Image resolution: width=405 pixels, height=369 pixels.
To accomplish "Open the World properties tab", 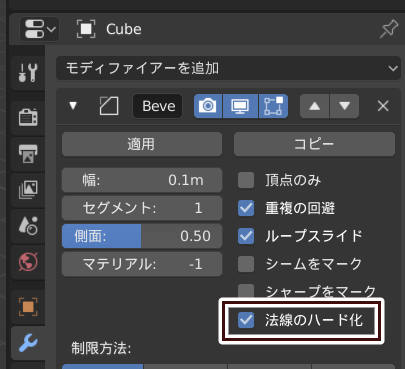I will tap(28, 262).
